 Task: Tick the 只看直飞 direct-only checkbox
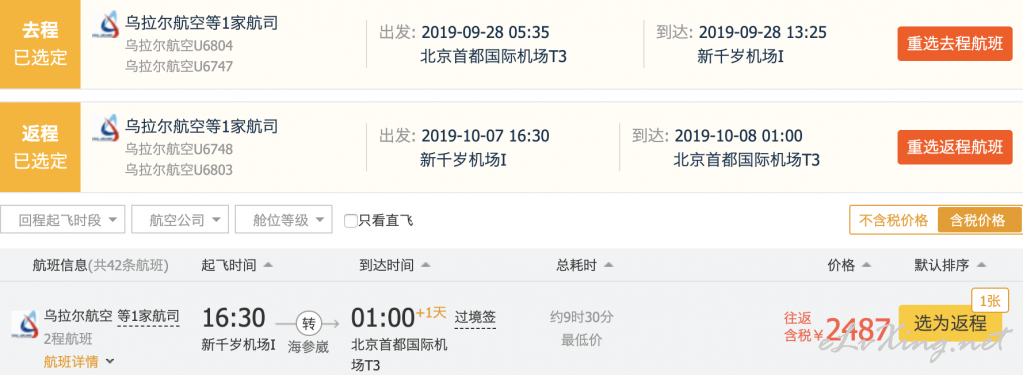pyautogui.click(x=351, y=220)
